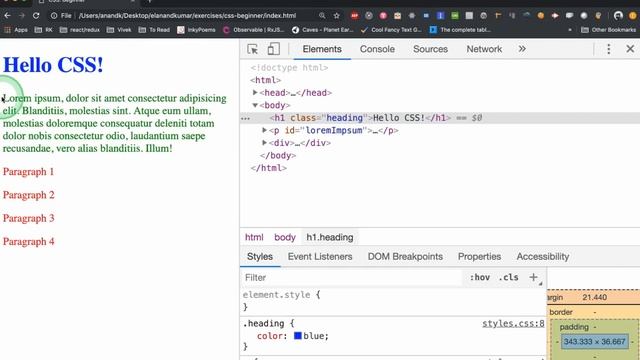Open the Properties sub-tab
Viewport: 640px width, 360px height.
[479, 256]
